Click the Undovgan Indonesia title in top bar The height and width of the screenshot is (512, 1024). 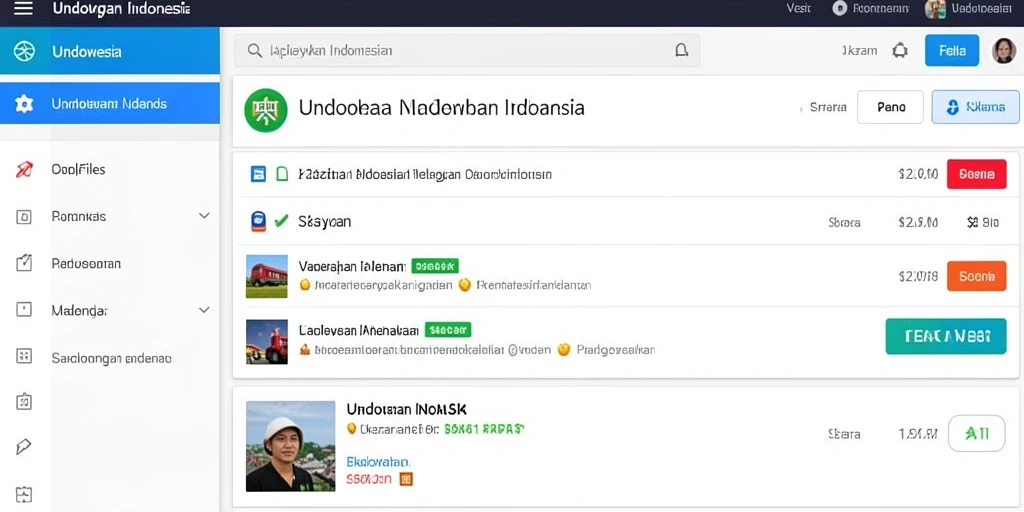coord(121,9)
